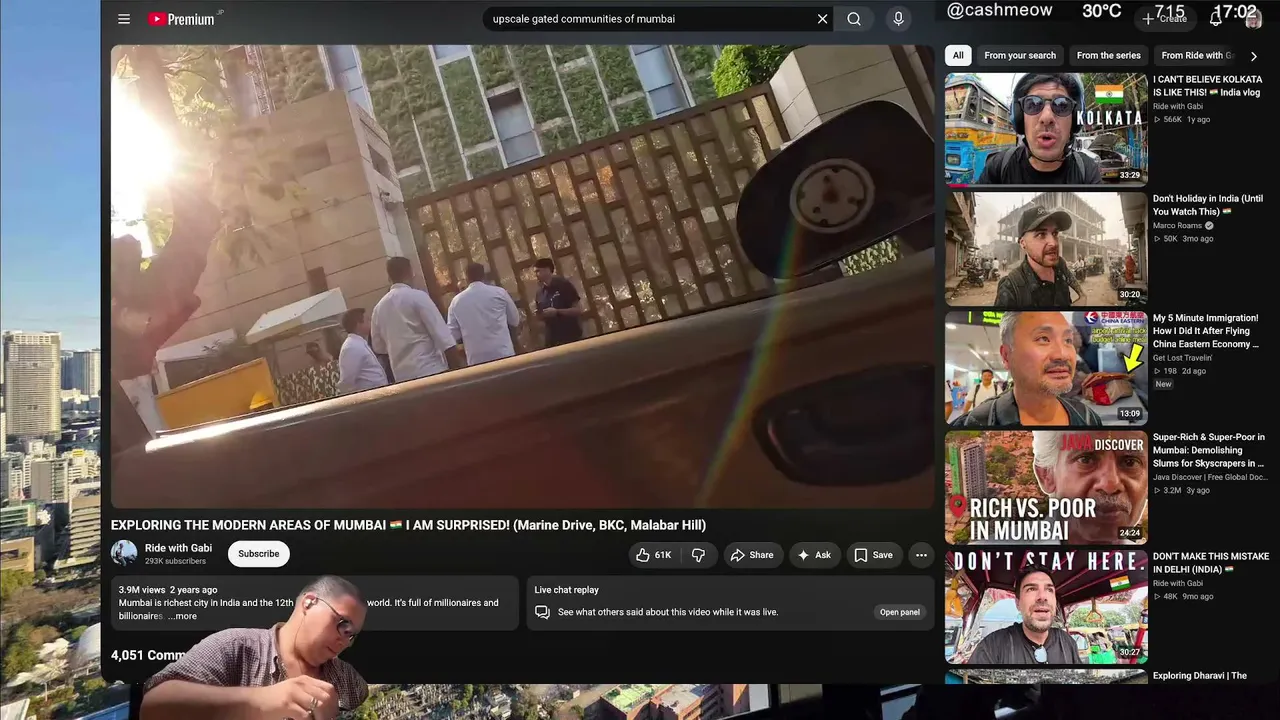1280x720 pixels.
Task: Click 50K 3mo ago video stats
Action: [1183, 239]
